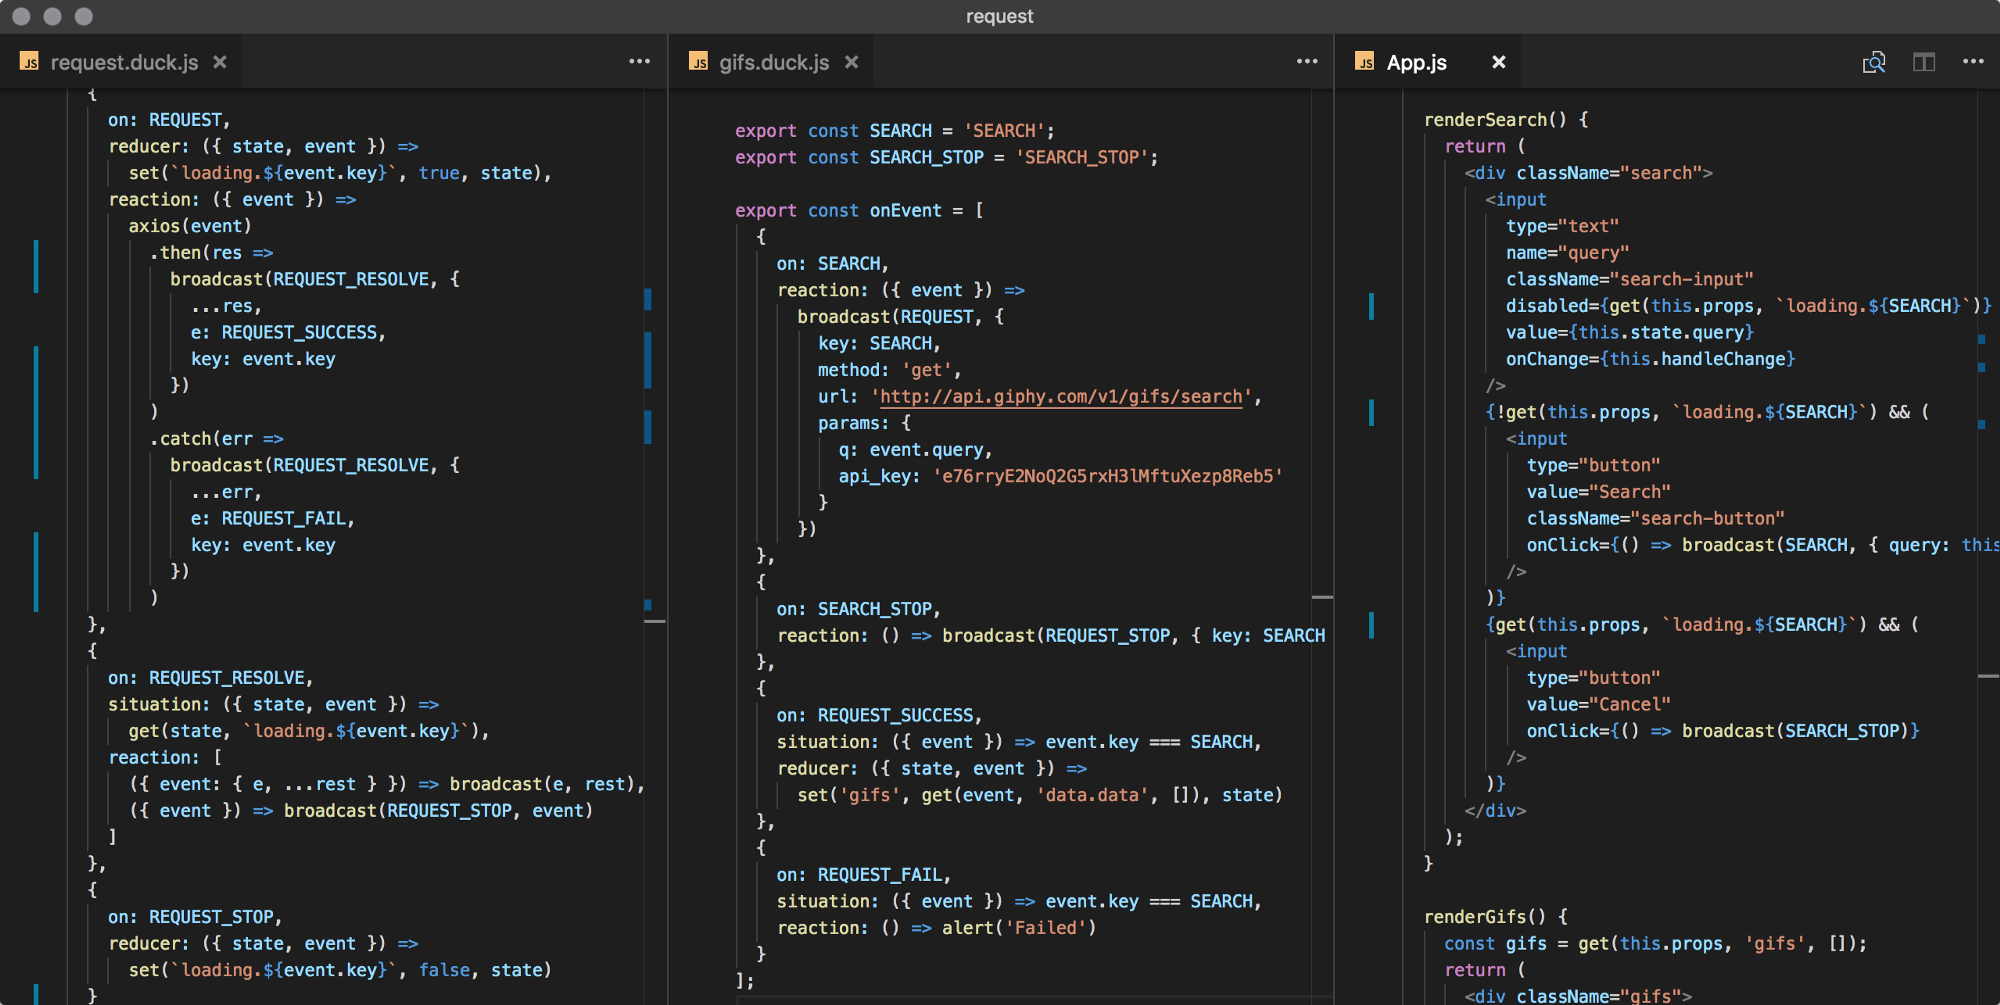Open More Actions menu for request.duck.js editor

click(x=639, y=62)
